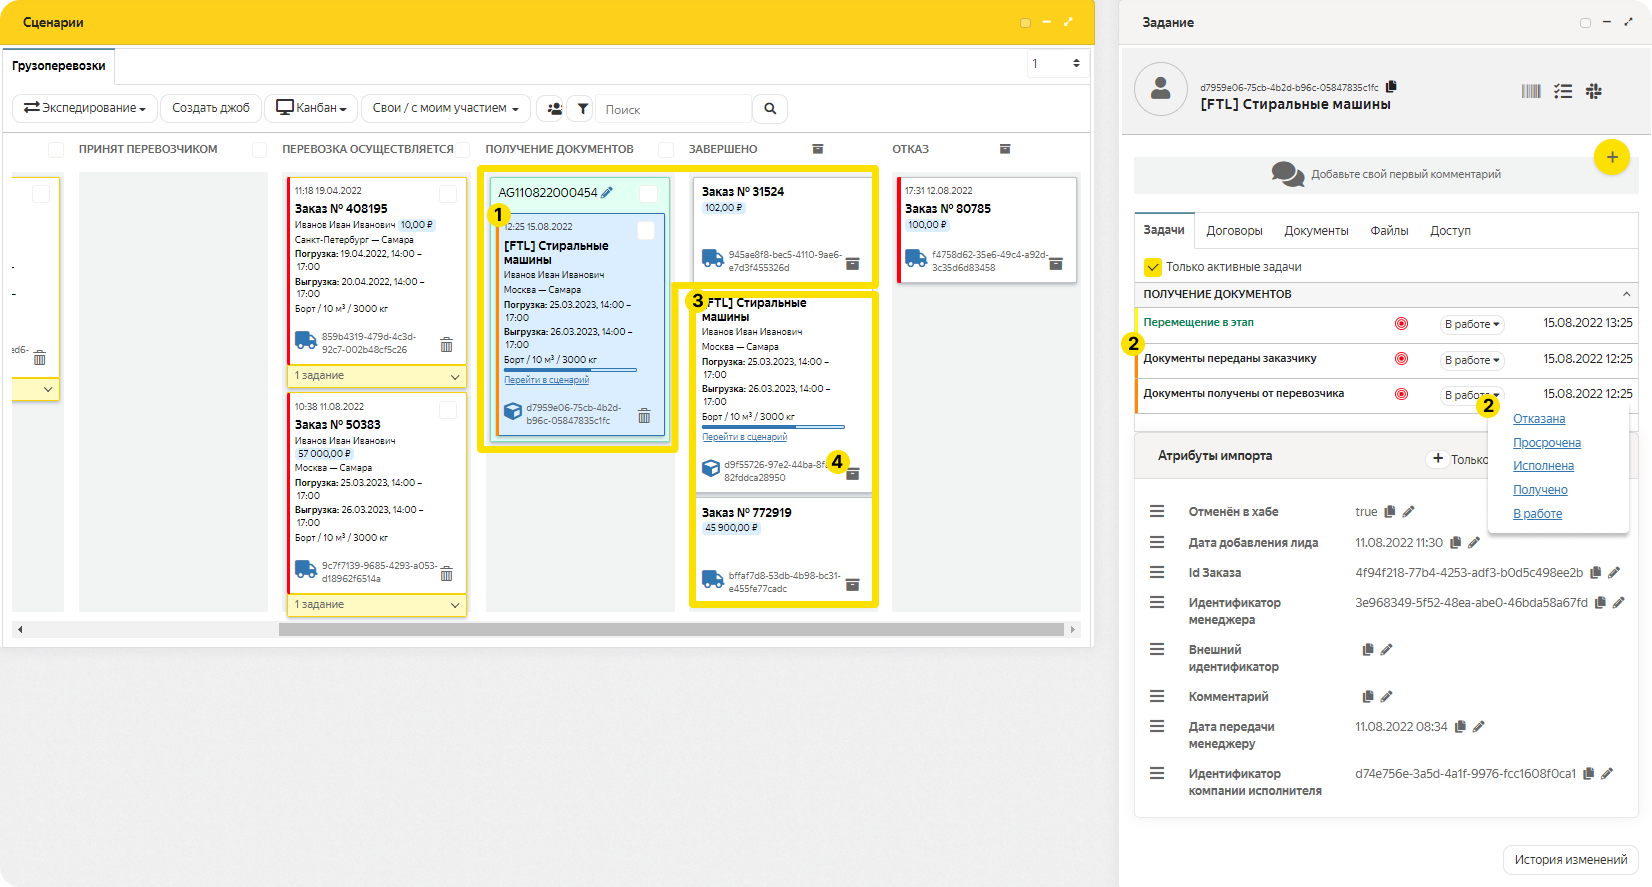Open the Канбан view dropdown
The image size is (1652, 887).
pos(311,108)
